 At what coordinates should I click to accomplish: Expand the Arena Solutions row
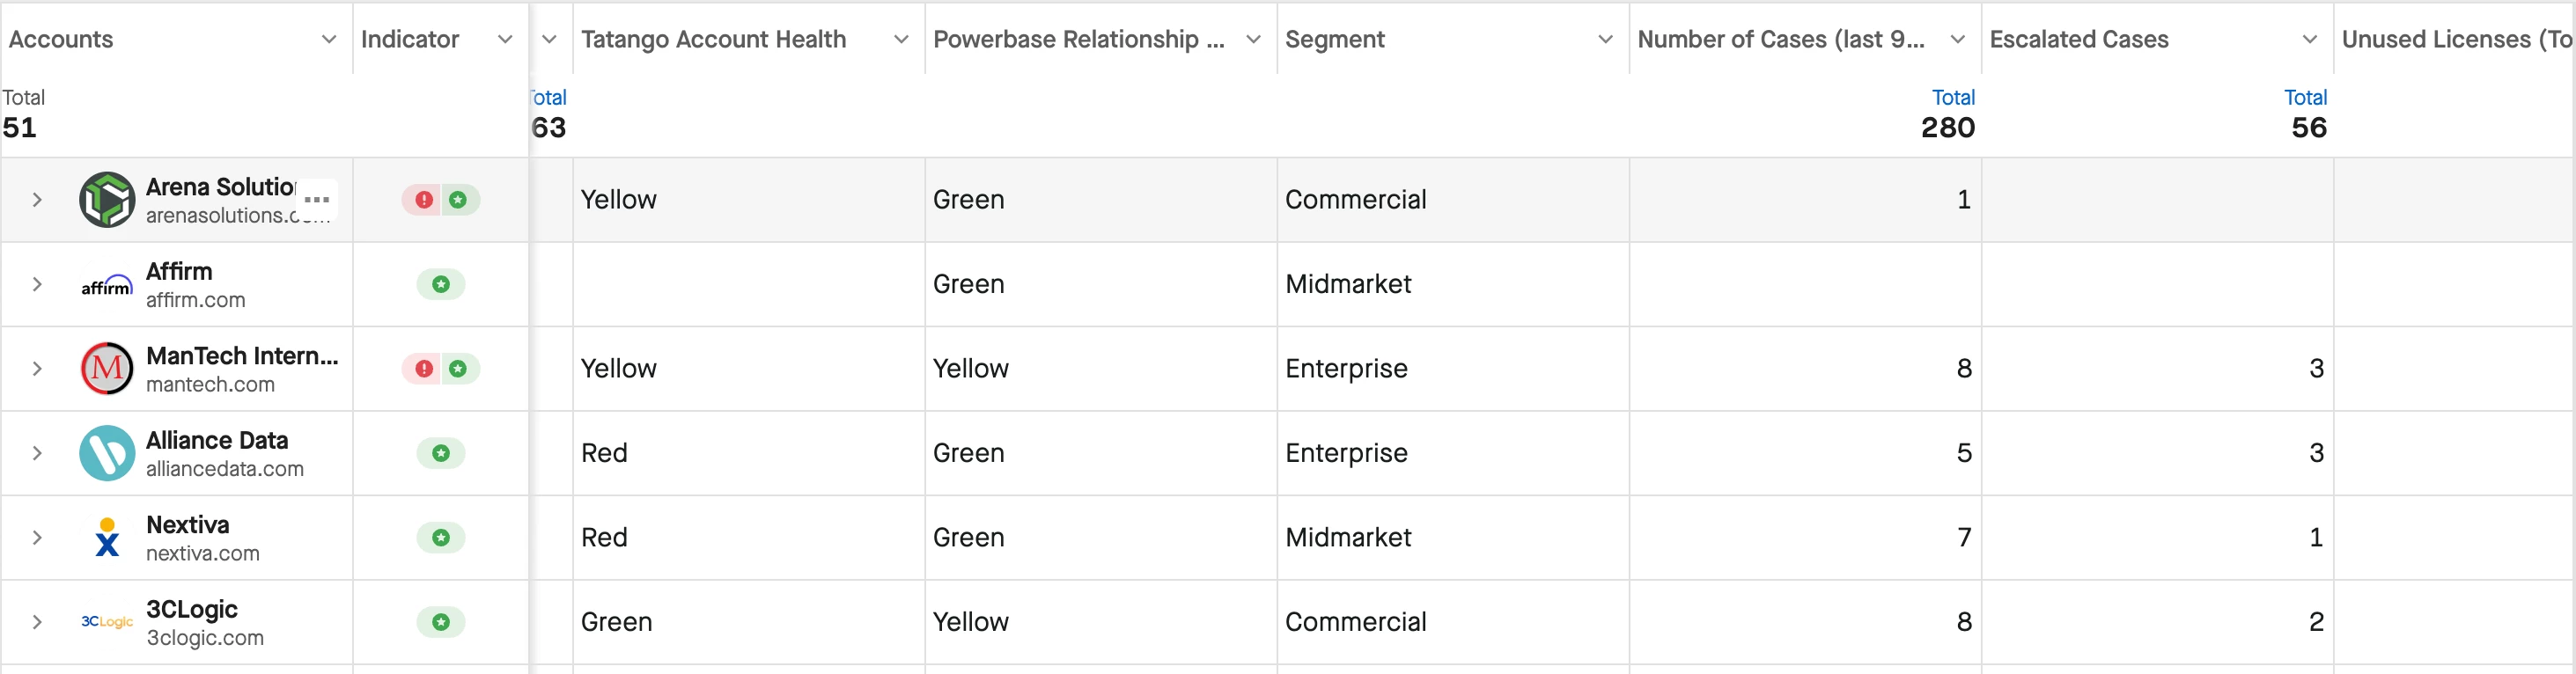pos(37,200)
